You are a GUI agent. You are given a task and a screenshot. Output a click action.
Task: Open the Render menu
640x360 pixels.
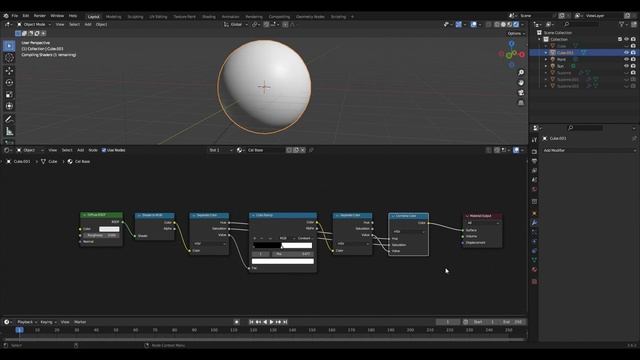40,16
